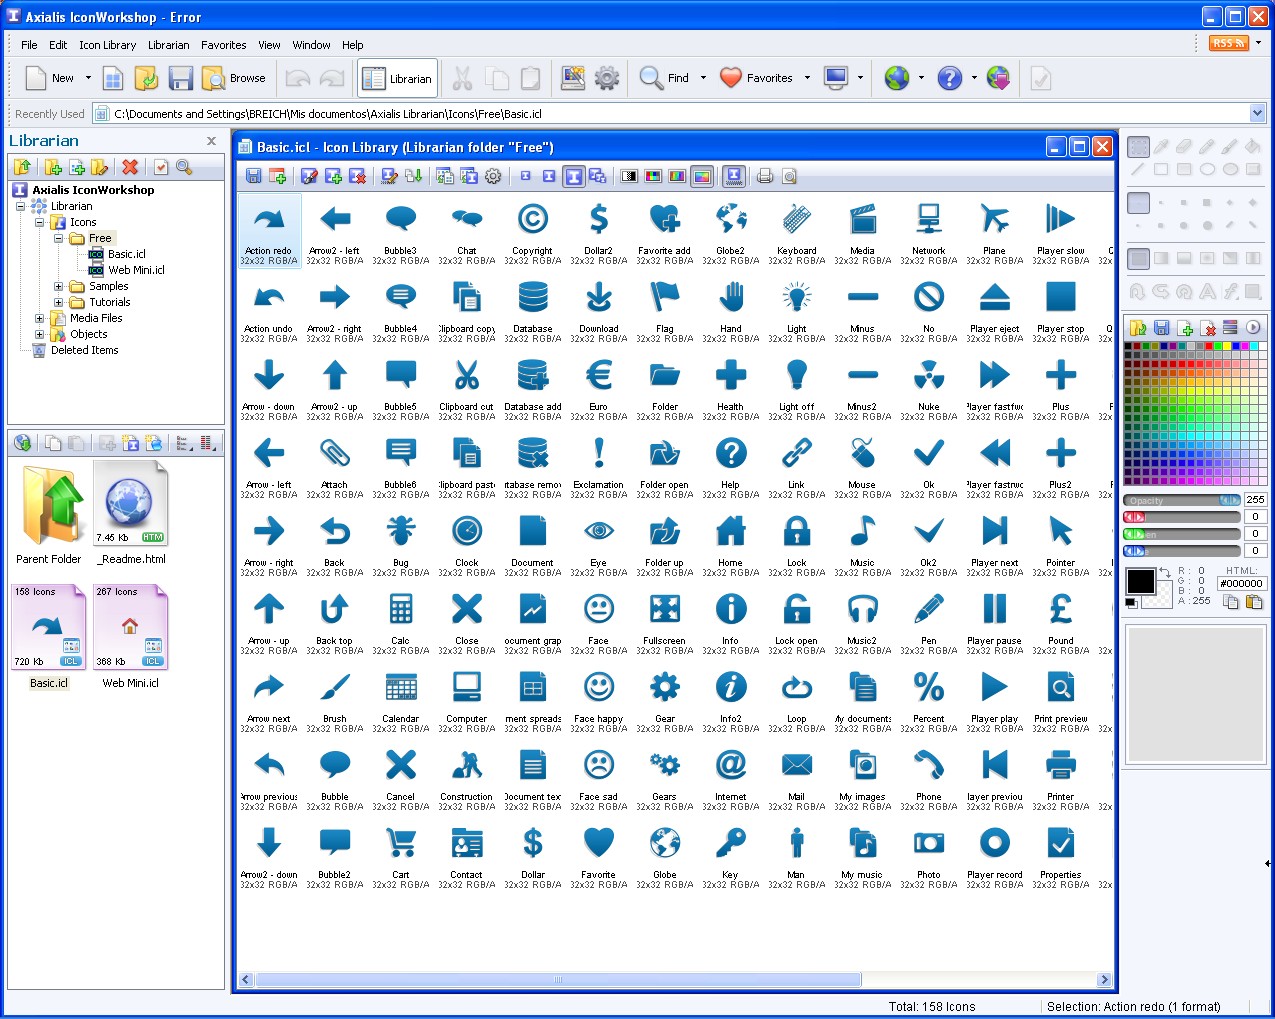
Task: Click the black foreground color swatch
Action: pos(1141,581)
